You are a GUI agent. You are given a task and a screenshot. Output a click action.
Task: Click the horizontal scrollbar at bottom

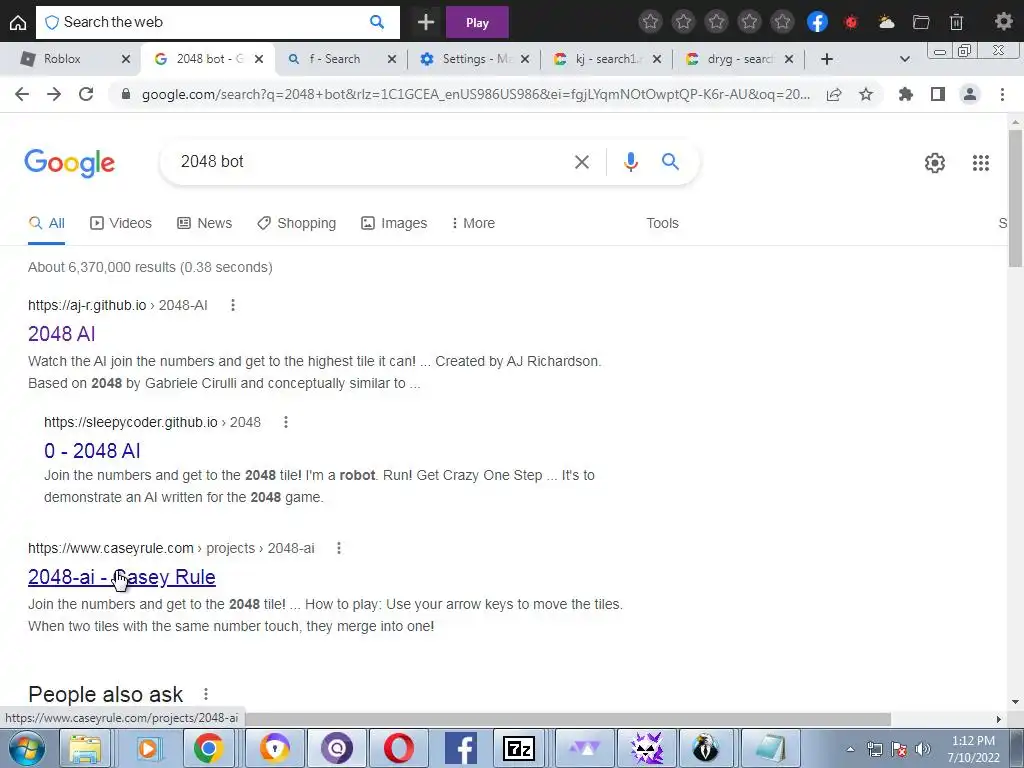pyautogui.click(x=568, y=719)
